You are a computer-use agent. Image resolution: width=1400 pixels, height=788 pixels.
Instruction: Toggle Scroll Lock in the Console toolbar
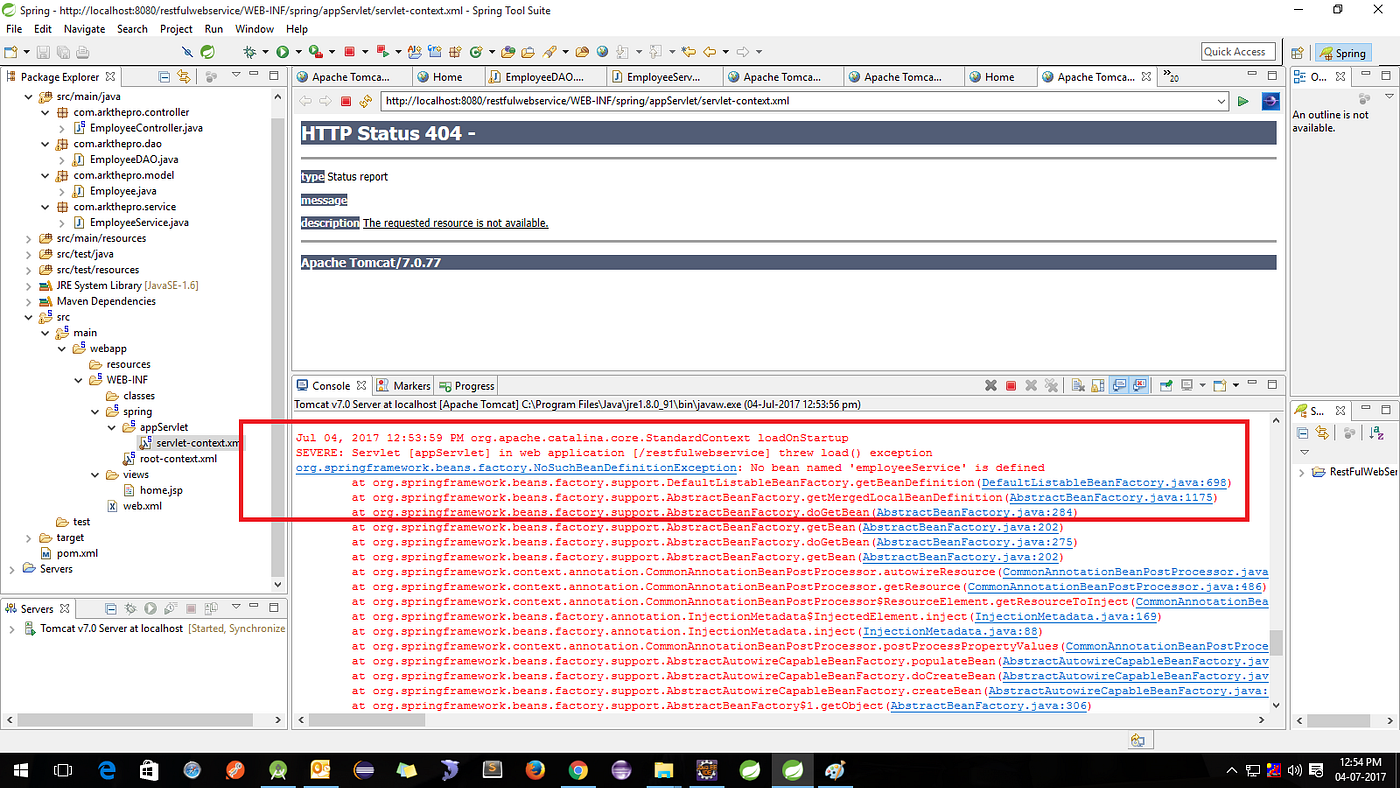pos(1098,386)
